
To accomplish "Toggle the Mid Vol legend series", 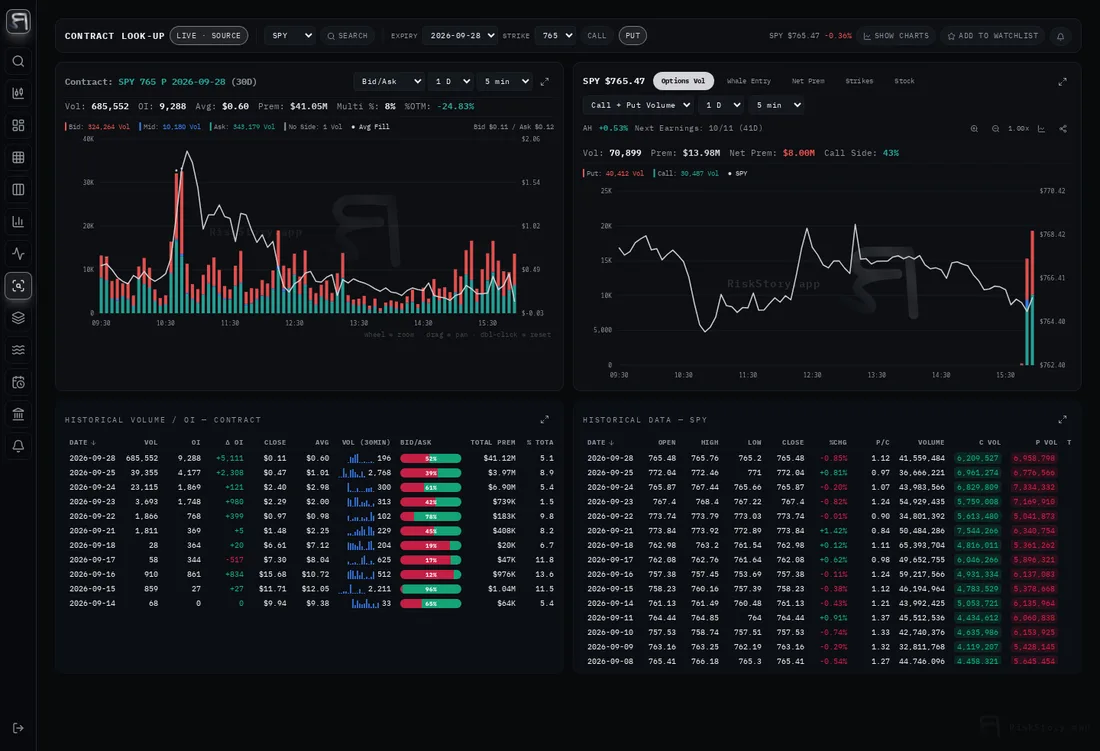I will [170, 127].
